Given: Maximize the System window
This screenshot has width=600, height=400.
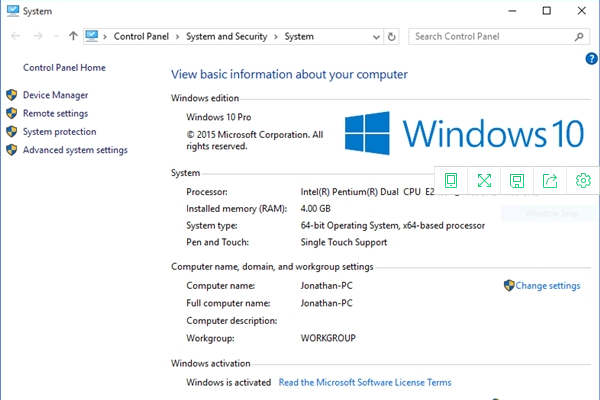Looking at the screenshot, I should pyautogui.click(x=547, y=11).
